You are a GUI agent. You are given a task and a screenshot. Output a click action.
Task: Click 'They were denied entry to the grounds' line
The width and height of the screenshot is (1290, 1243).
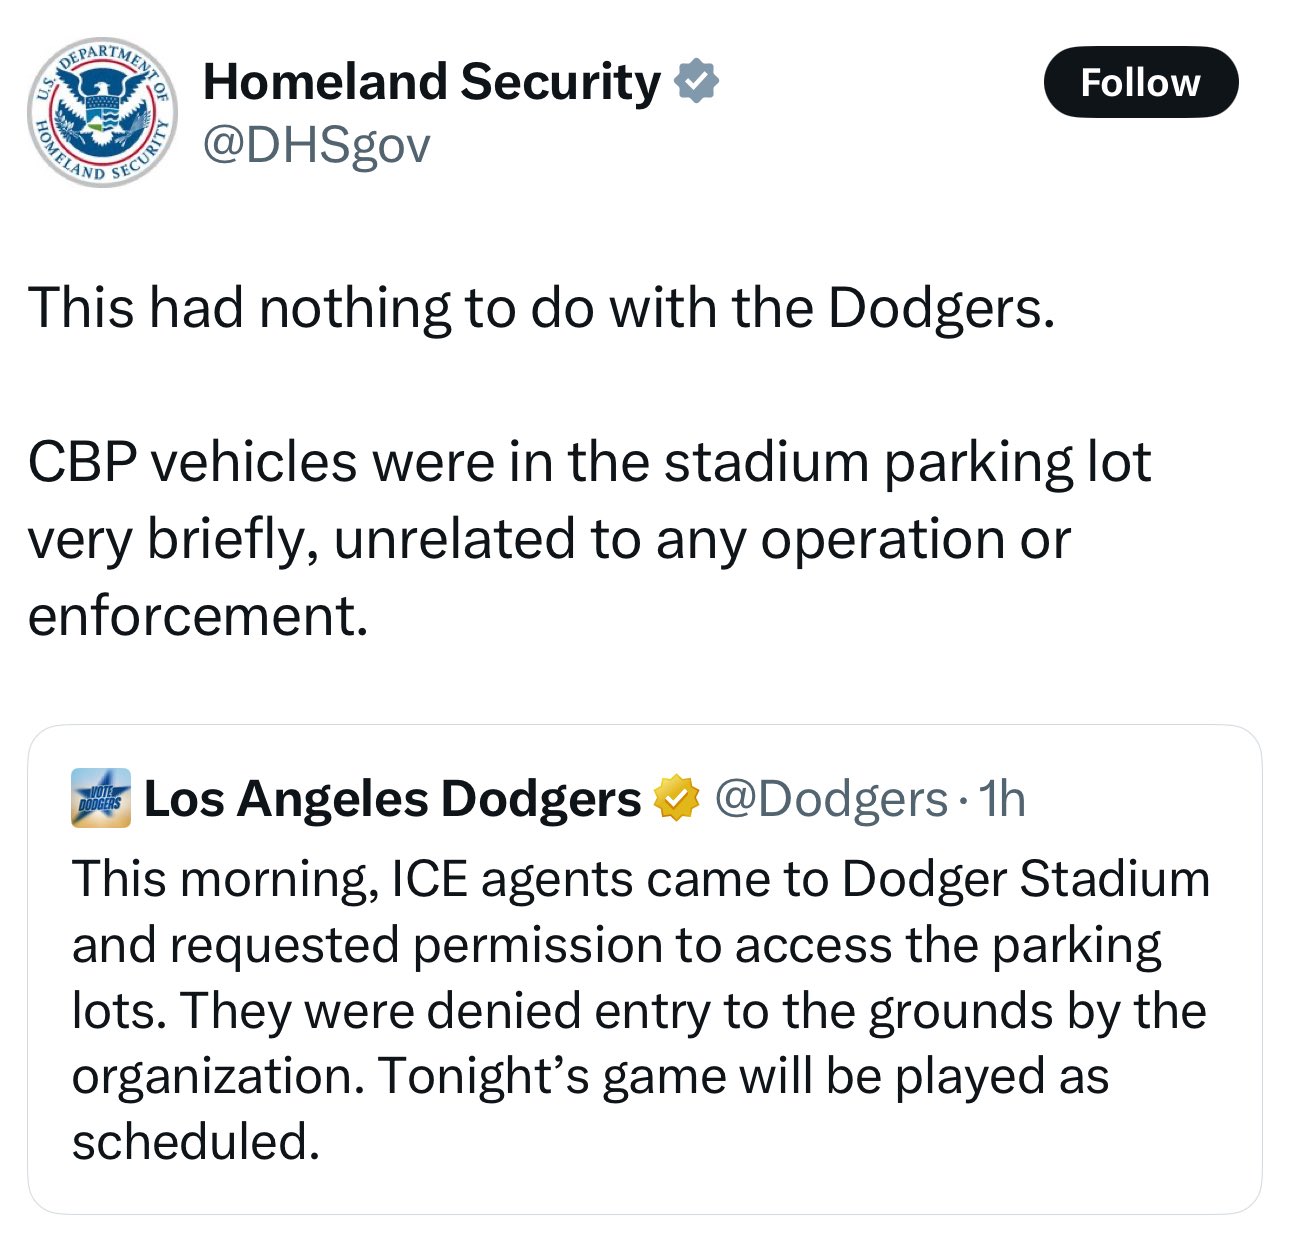click(639, 1011)
